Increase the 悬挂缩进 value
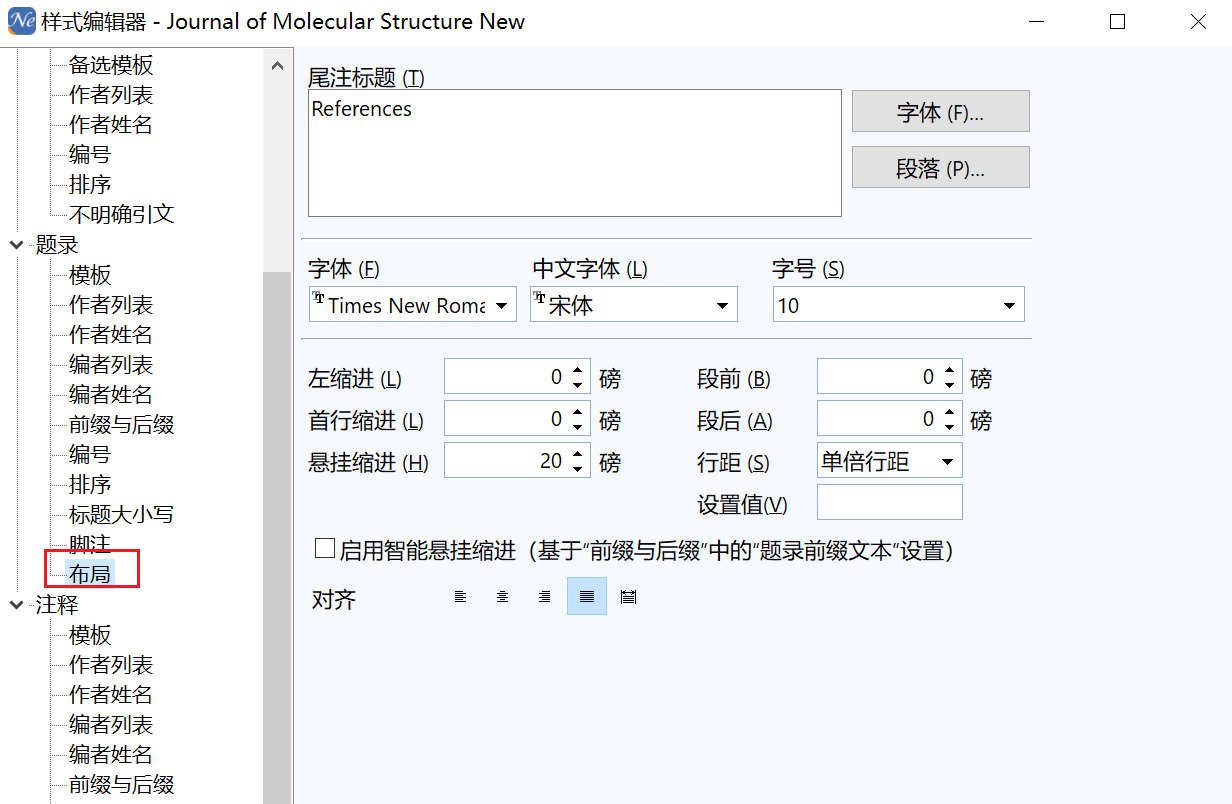 tap(577, 455)
